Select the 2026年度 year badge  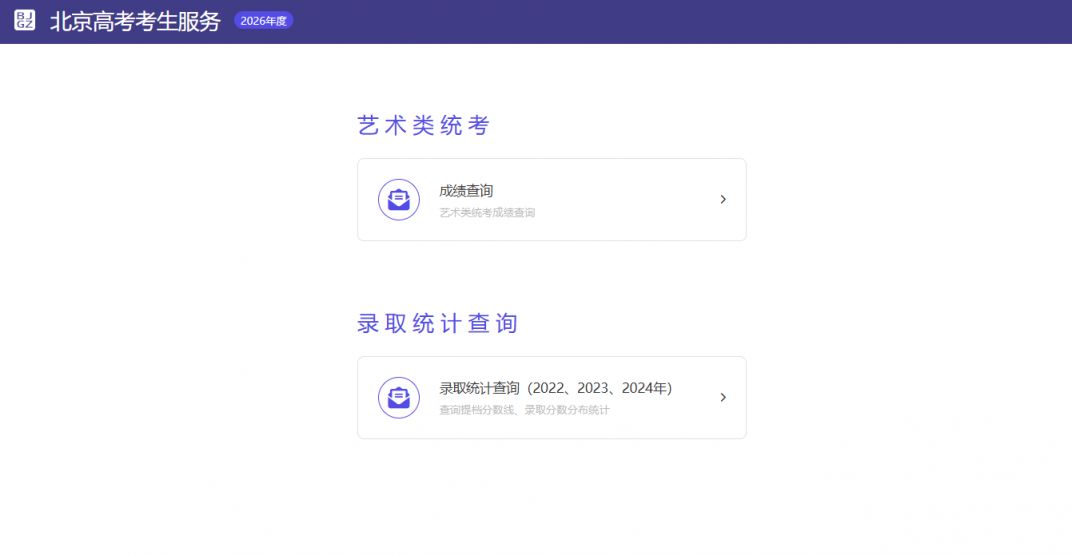263,21
